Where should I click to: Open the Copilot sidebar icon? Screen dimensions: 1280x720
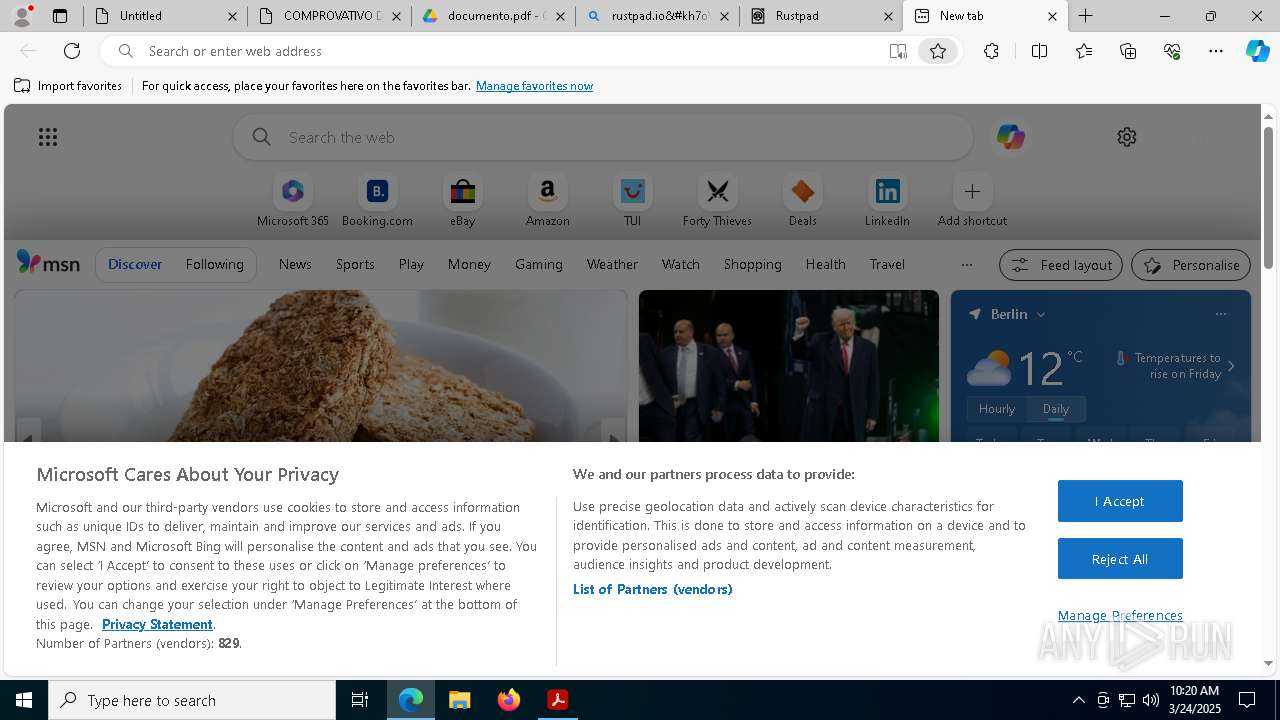click(x=1257, y=51)
